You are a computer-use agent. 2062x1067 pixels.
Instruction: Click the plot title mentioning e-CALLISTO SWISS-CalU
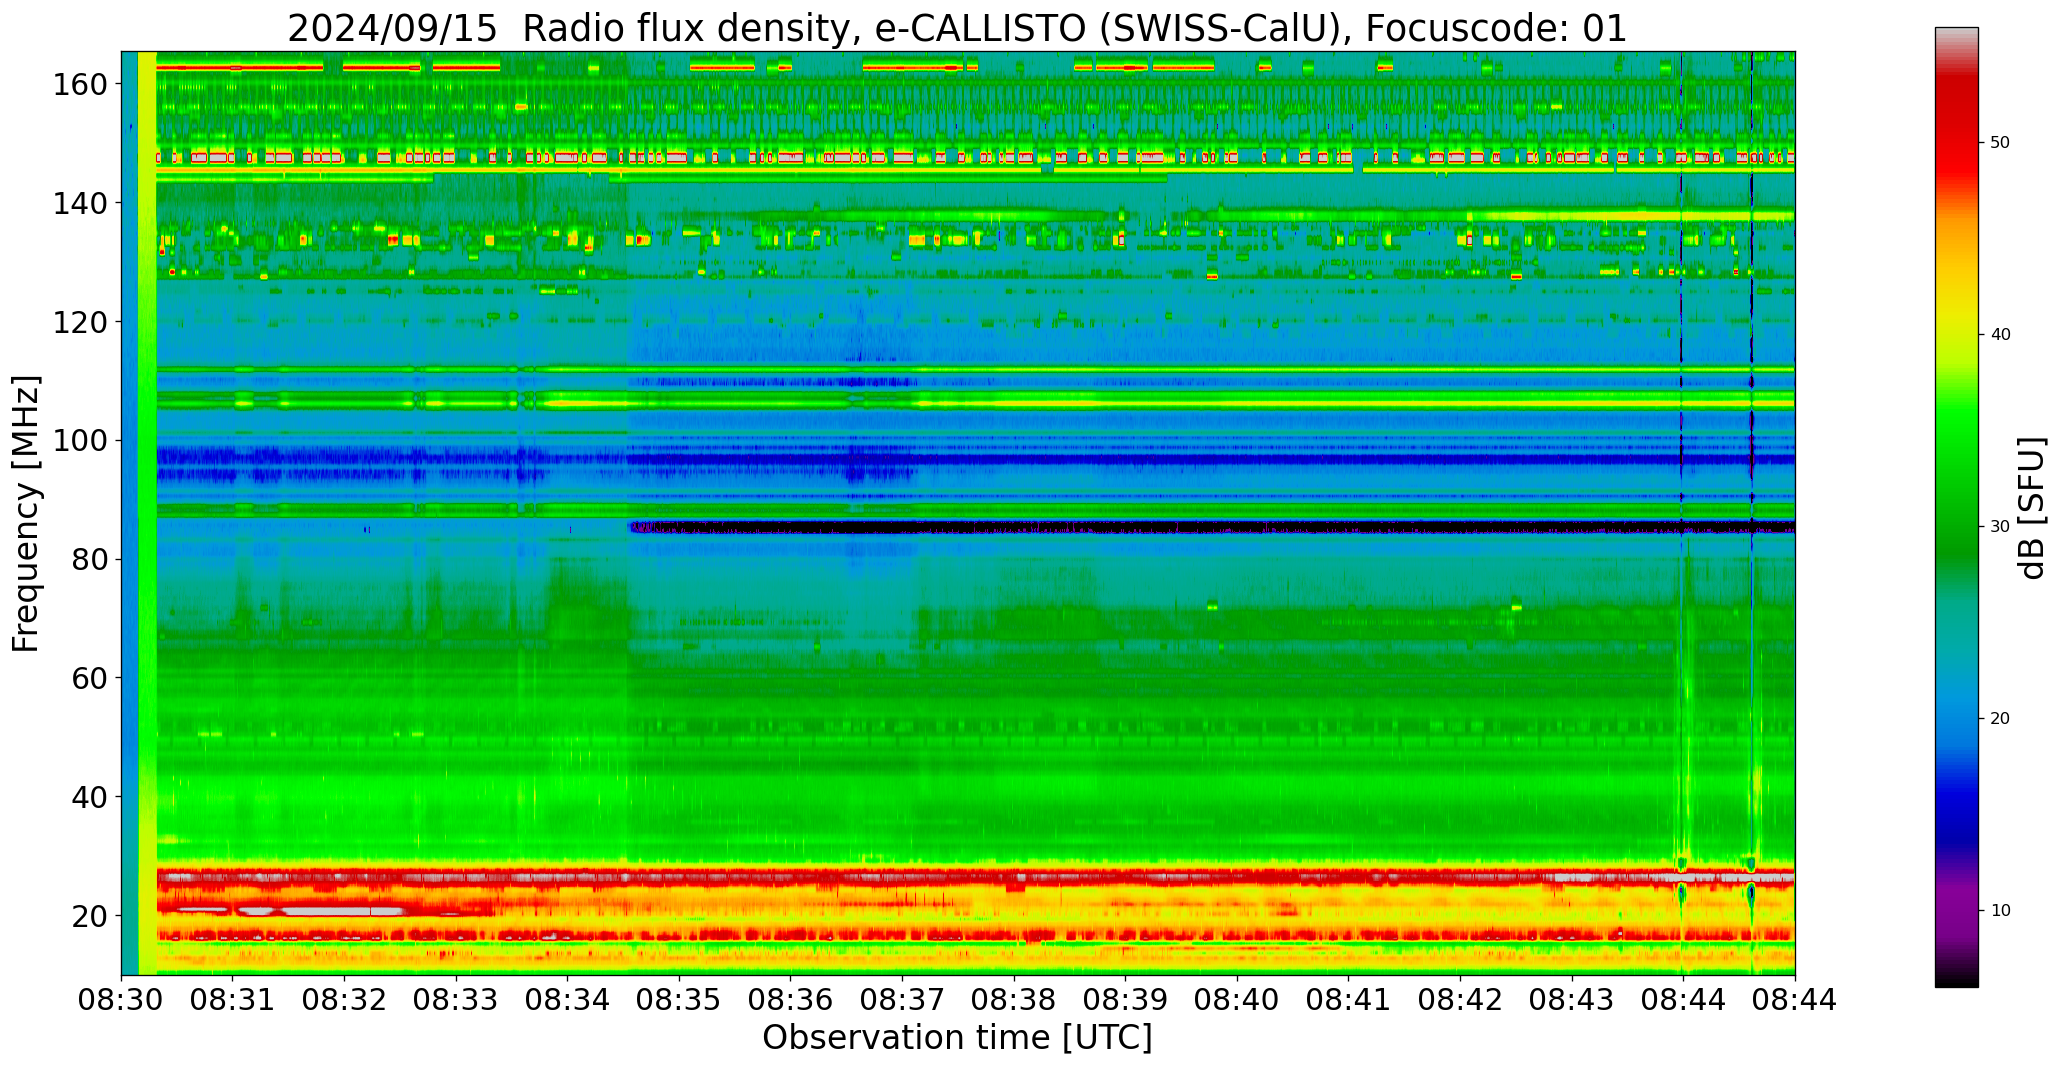[957, 28]
